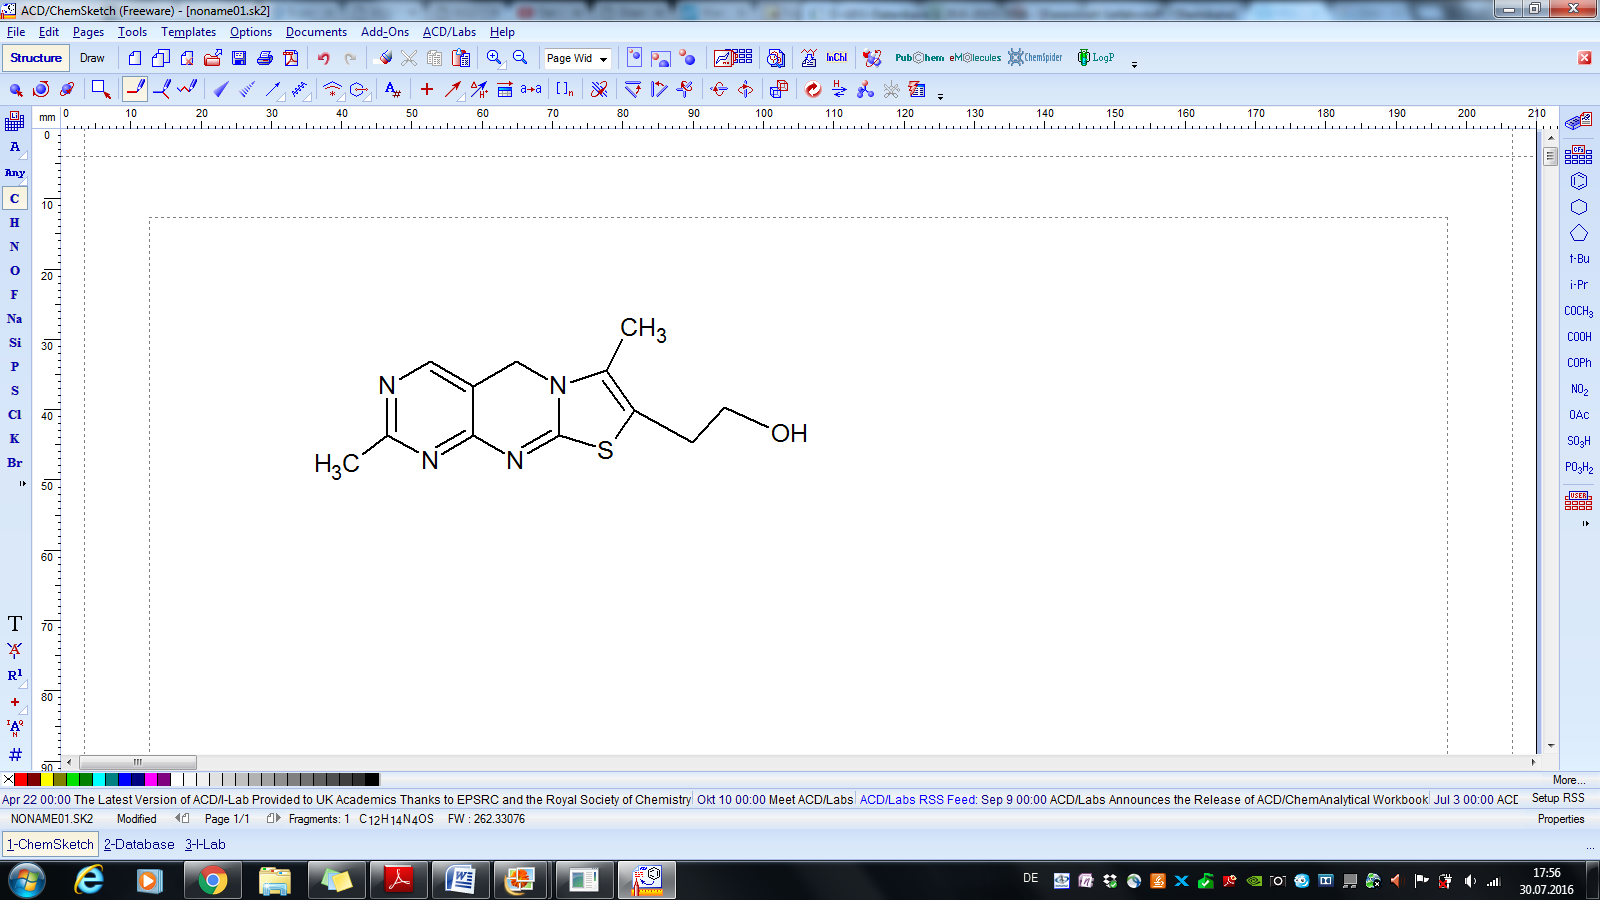Image resolution: width=1600 pixels, height=900 pixels.
Task: Open the Tools menu
Action: pos(132,32)
